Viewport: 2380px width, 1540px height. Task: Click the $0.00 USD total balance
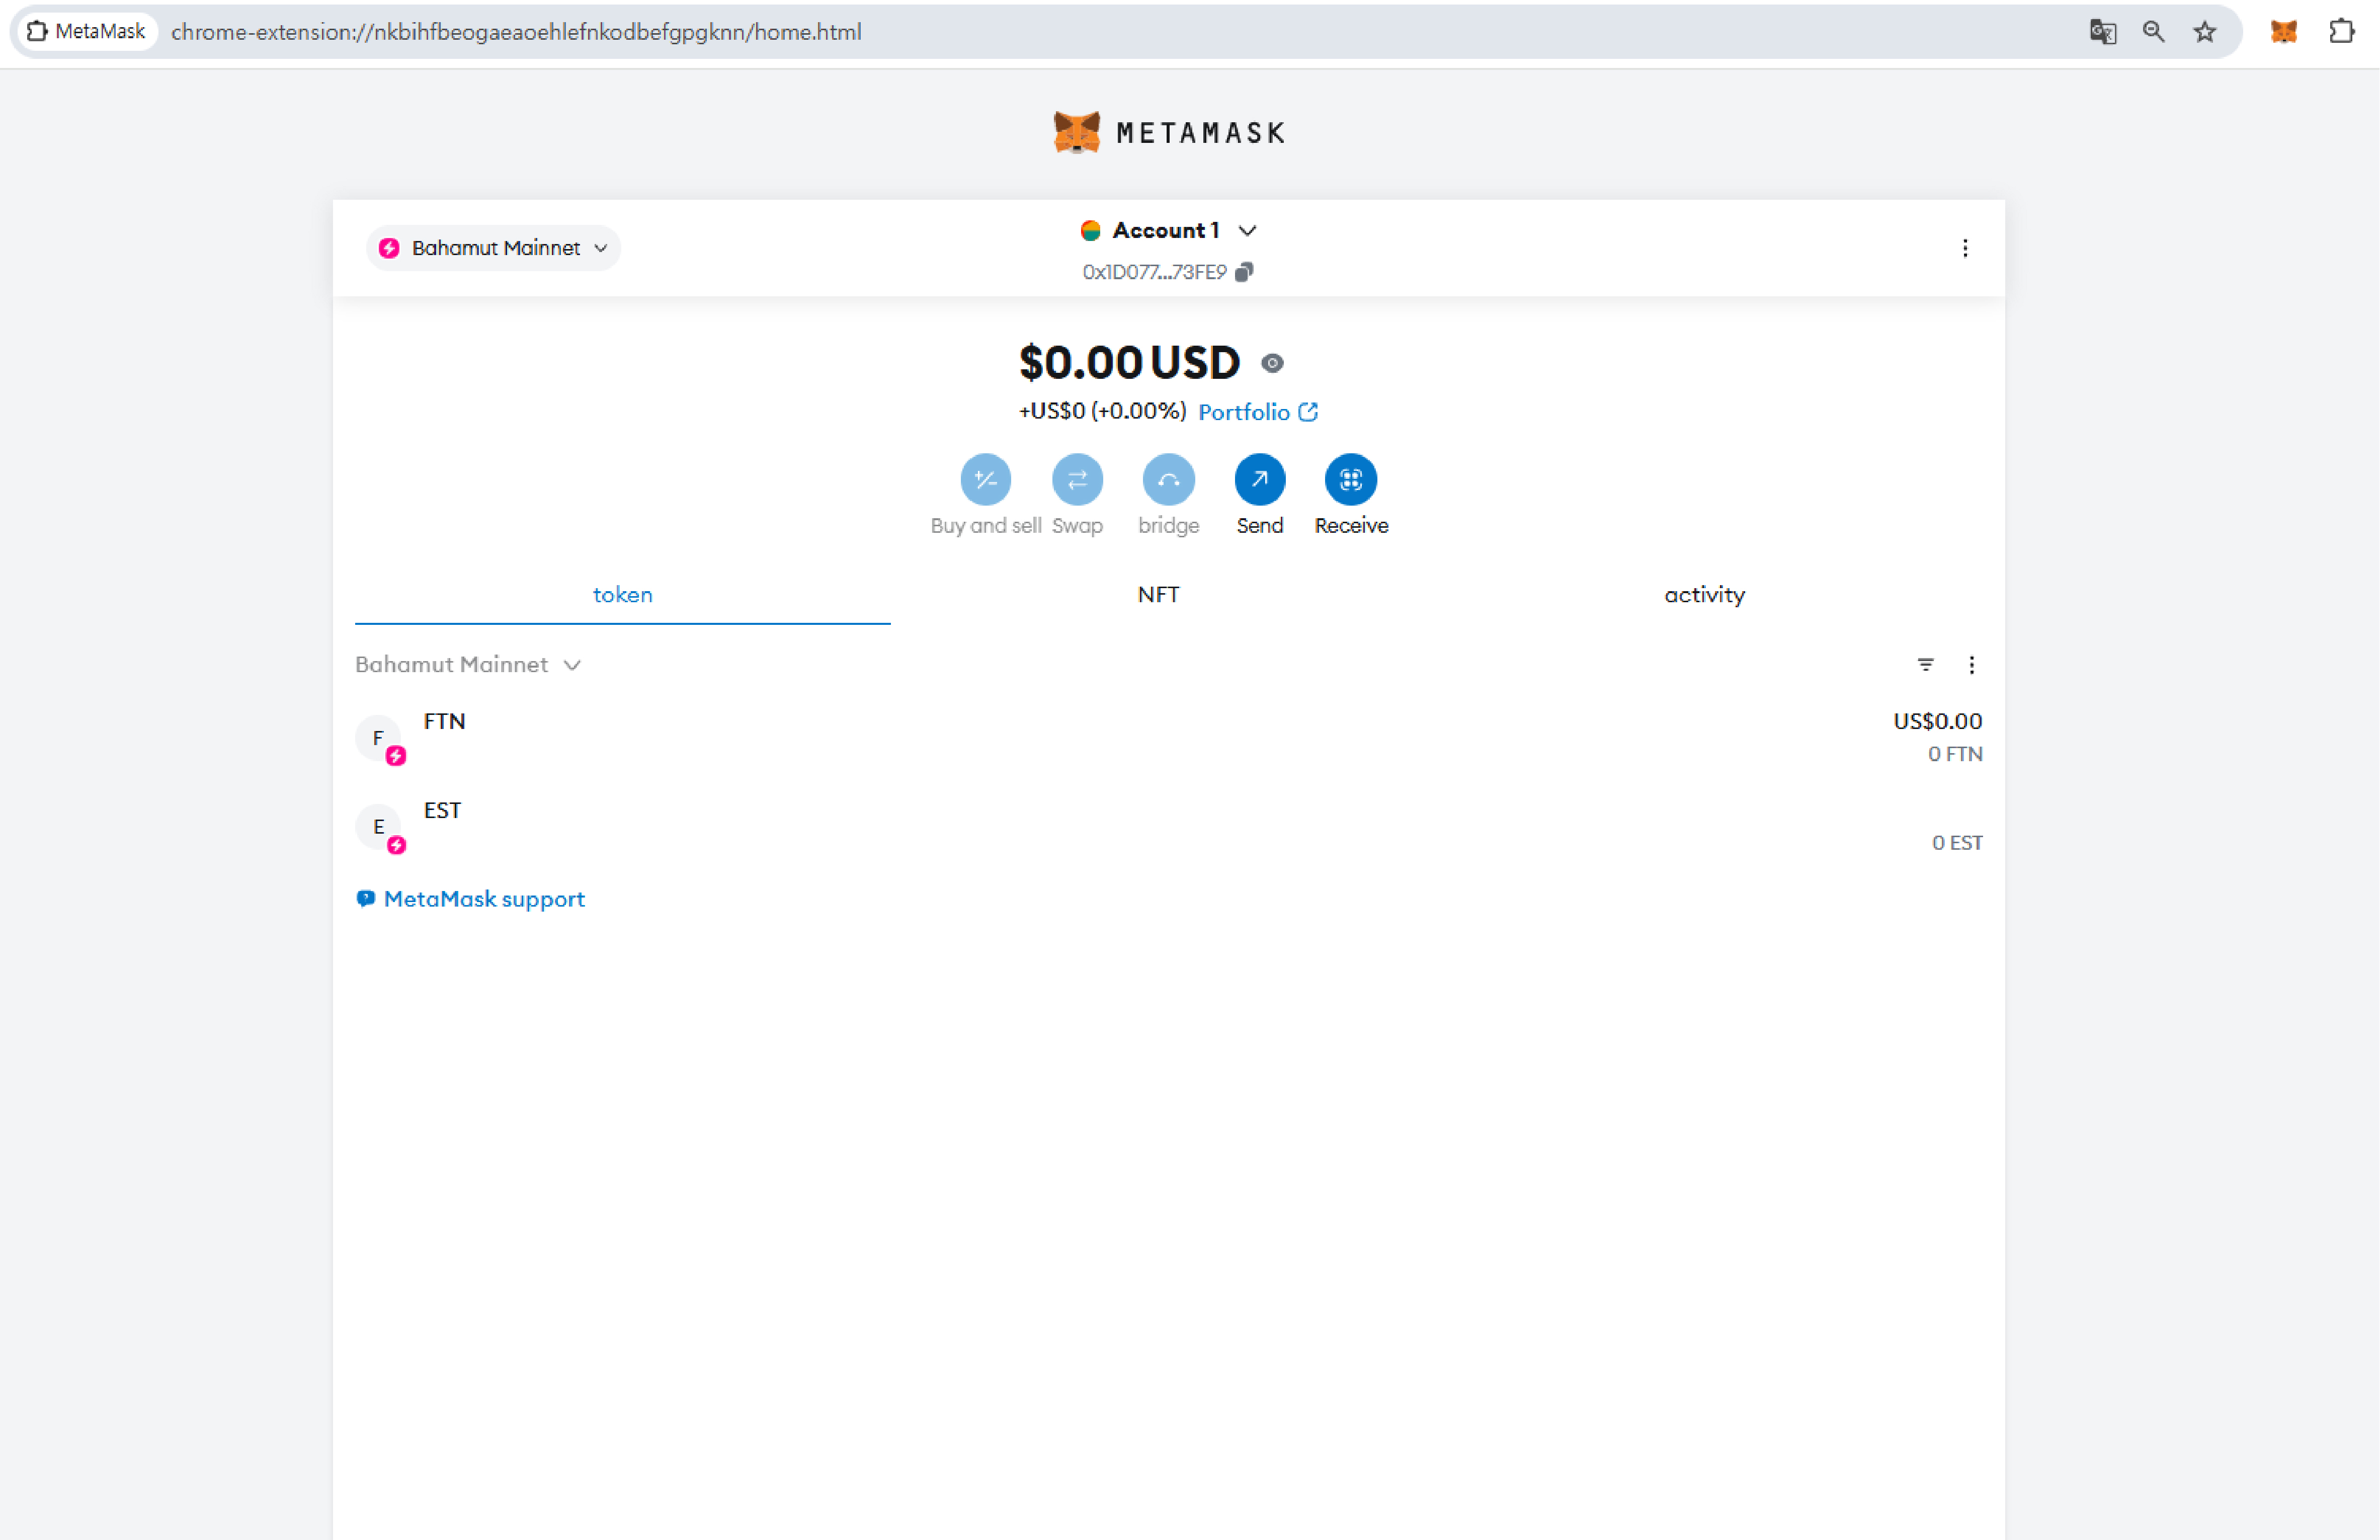pos(1129,363)
